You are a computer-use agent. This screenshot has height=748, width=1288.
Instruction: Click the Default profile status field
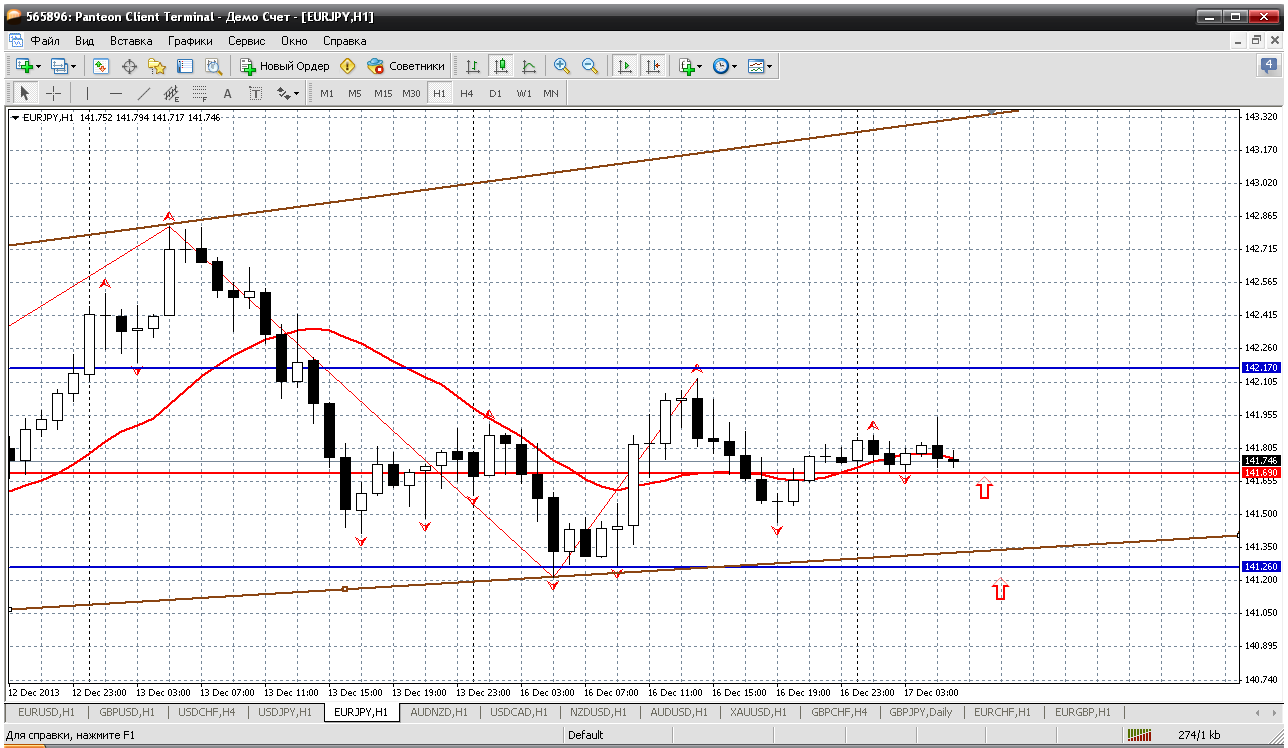[x=586, y=735]
